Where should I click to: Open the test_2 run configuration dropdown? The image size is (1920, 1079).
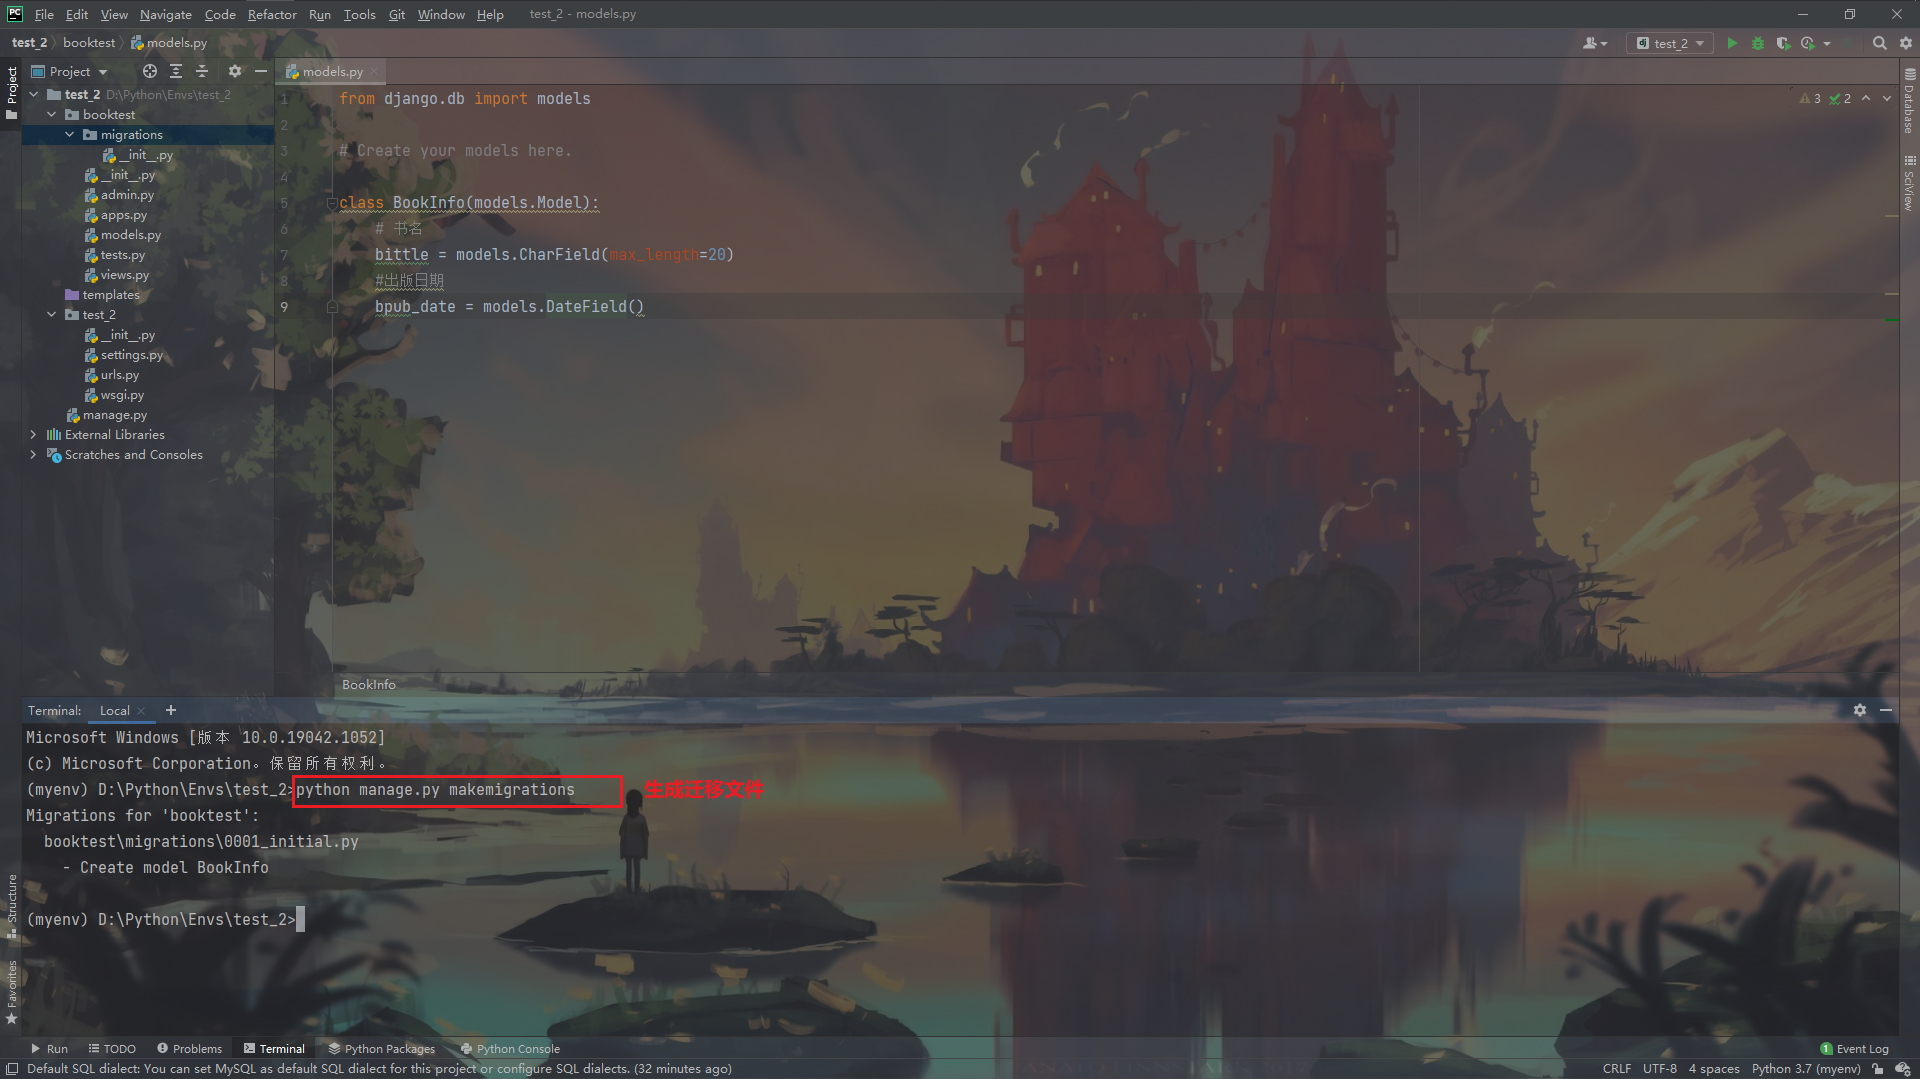pyautogui.click(x=1670, y=43)
